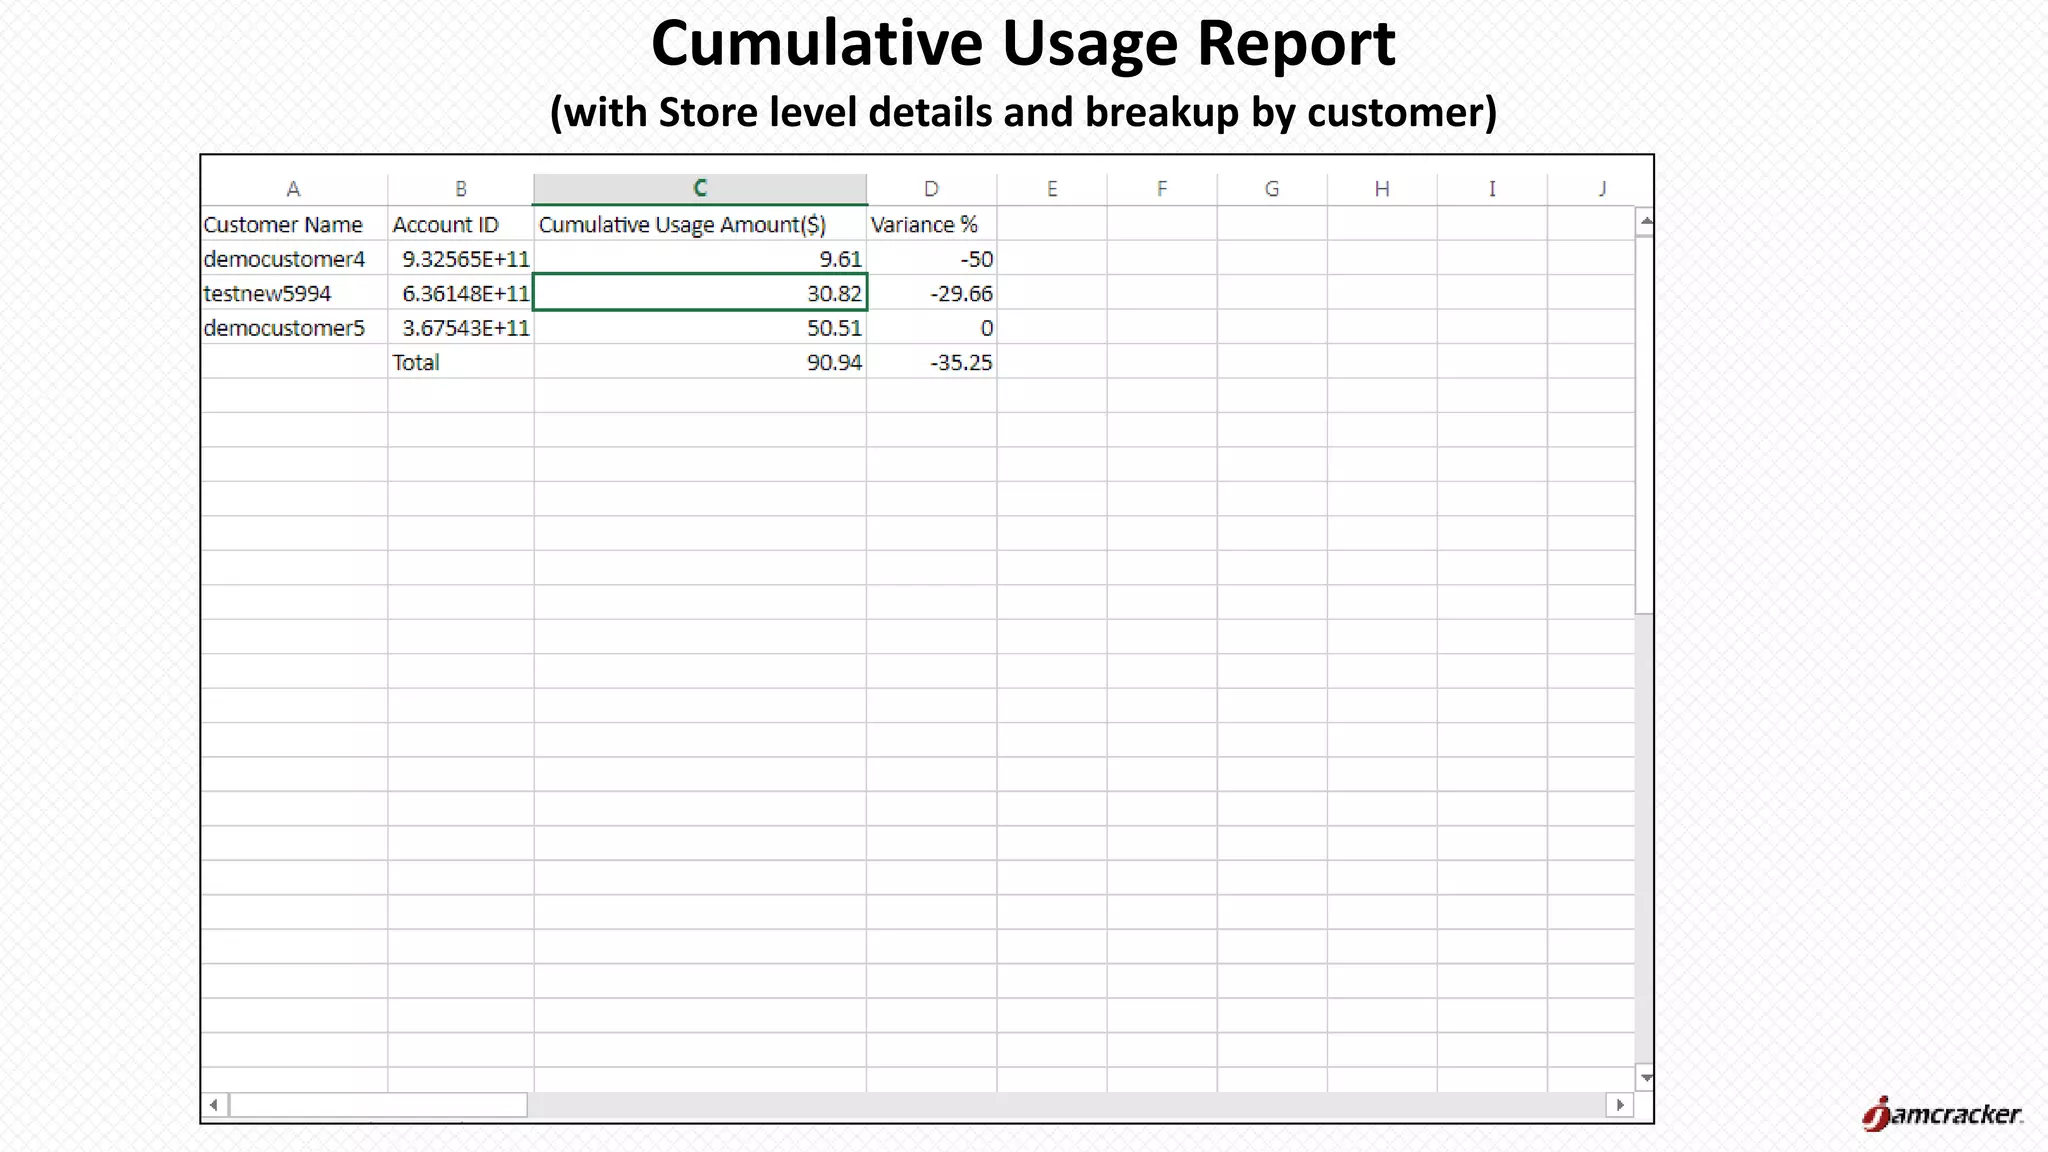Select the 'Account ID' header cell
This screenshot has height=1152, width=2048.
coord(461,224)
